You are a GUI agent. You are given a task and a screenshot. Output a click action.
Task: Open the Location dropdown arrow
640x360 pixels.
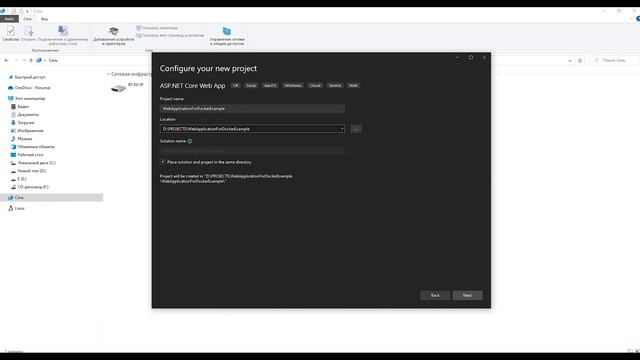[x=342, y=129]
